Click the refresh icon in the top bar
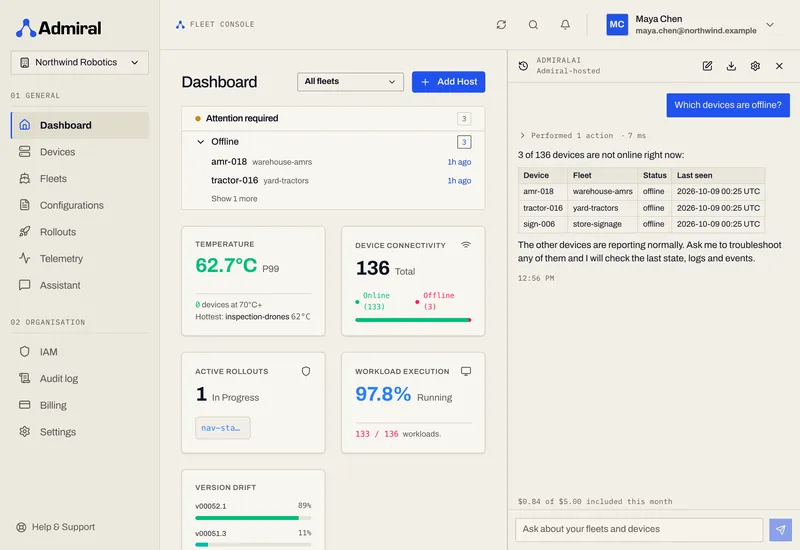This screenshot has height=550, width=800. 501,24
